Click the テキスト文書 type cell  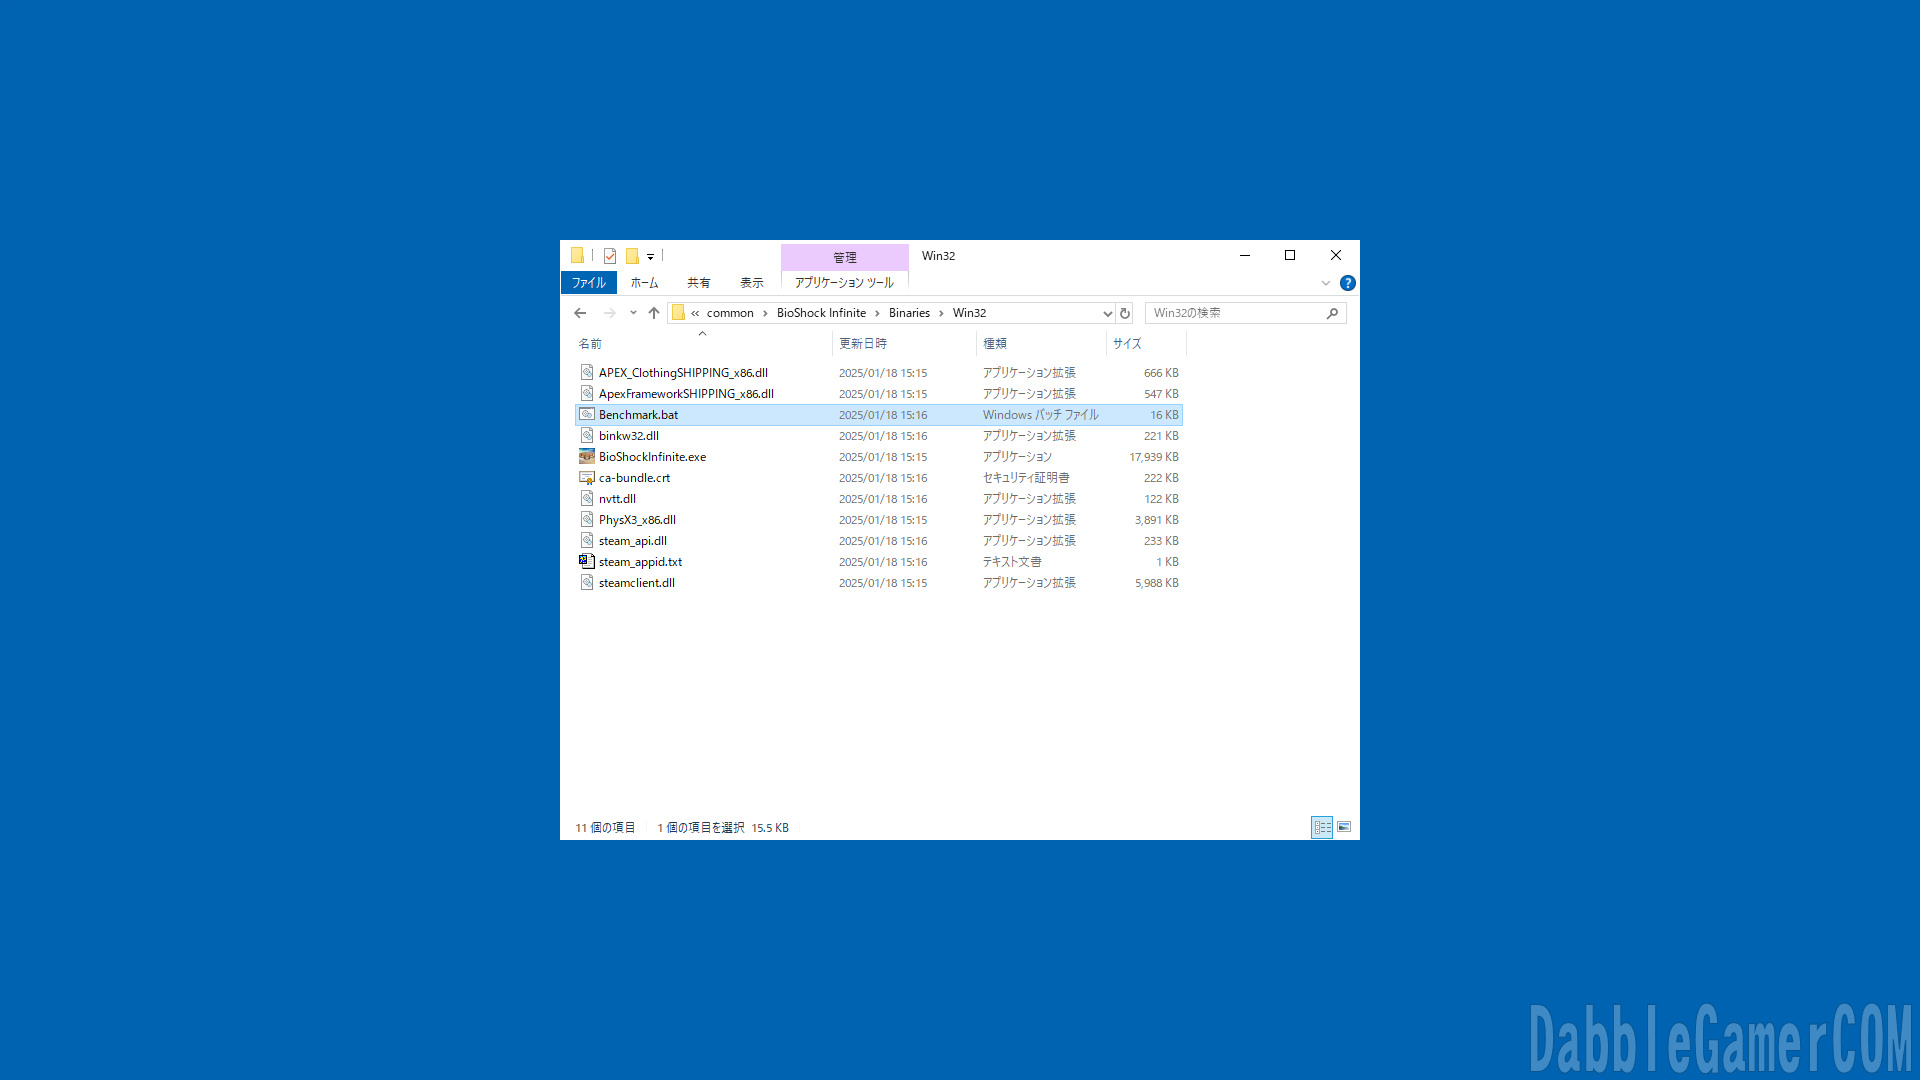click(1012, 562)
